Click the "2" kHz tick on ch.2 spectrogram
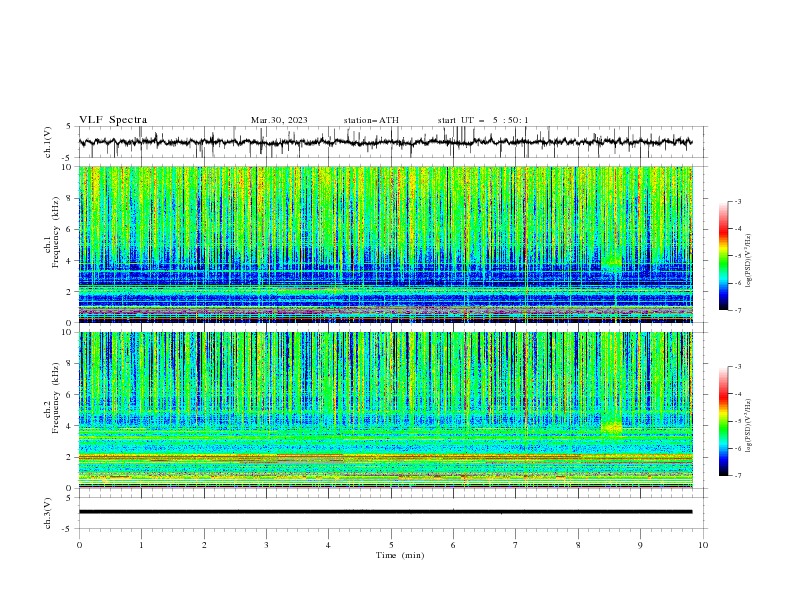792x612 pixels. [70, 457]
